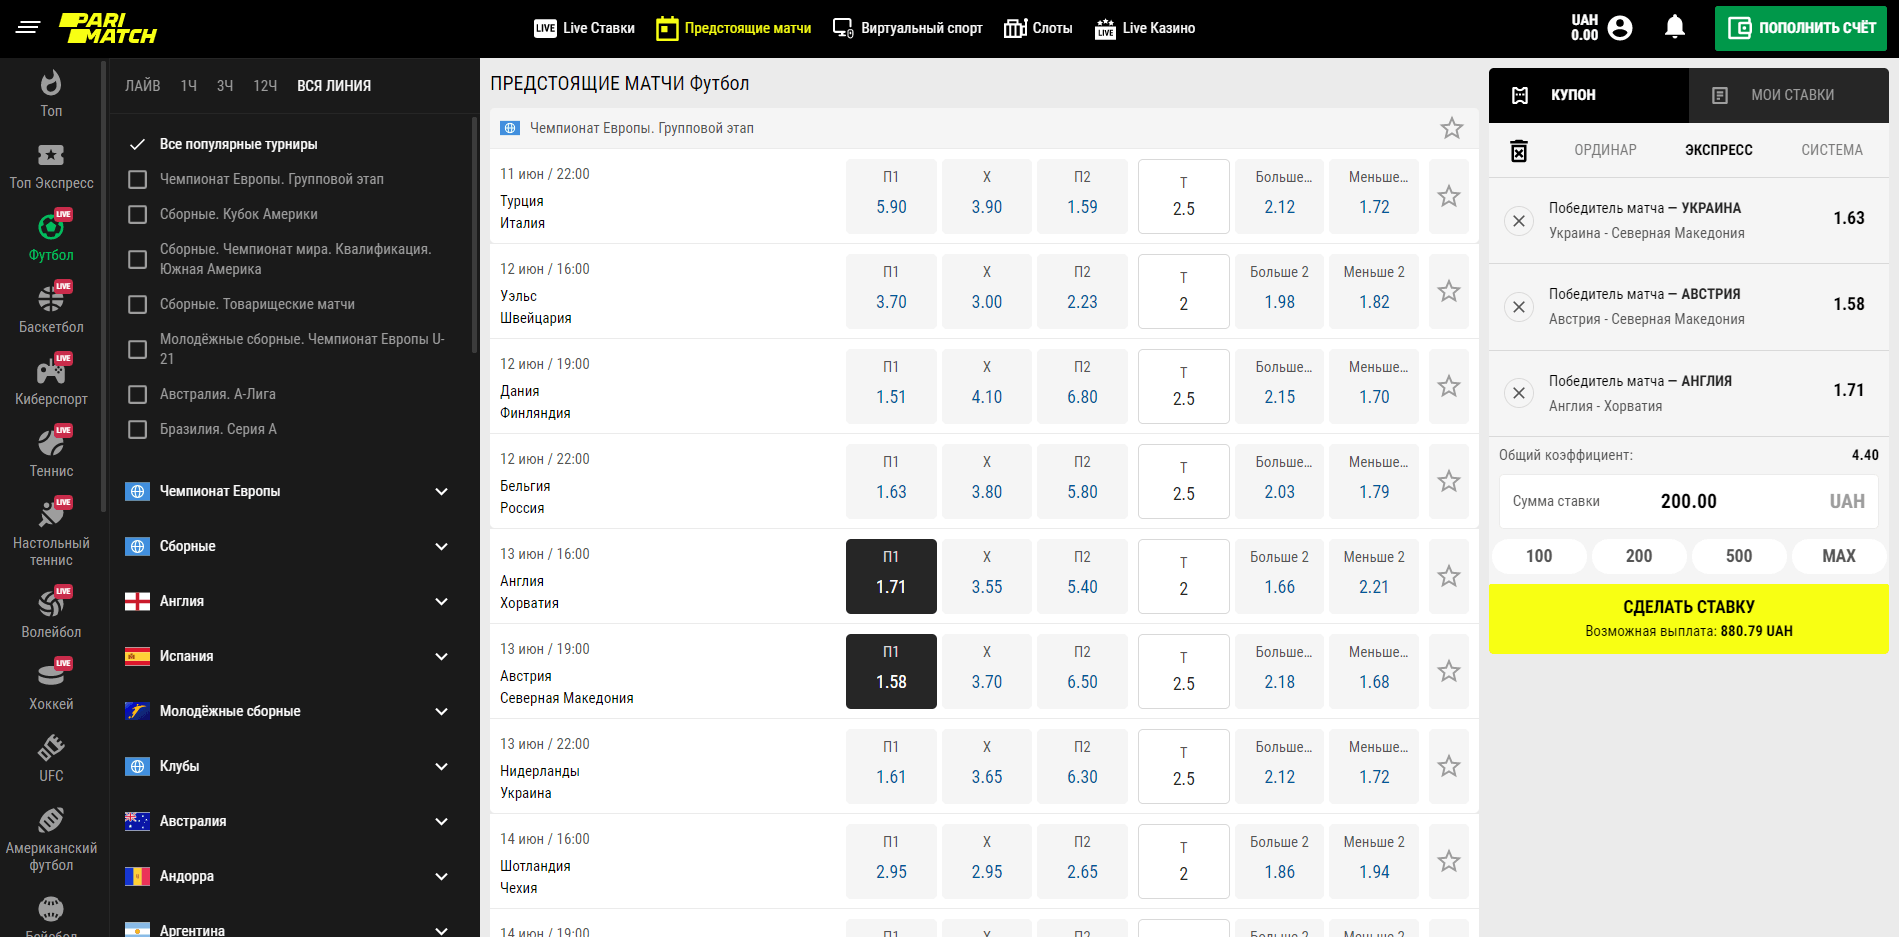Open Баскетбол in the sports sidebar

(x=51, y=308)
